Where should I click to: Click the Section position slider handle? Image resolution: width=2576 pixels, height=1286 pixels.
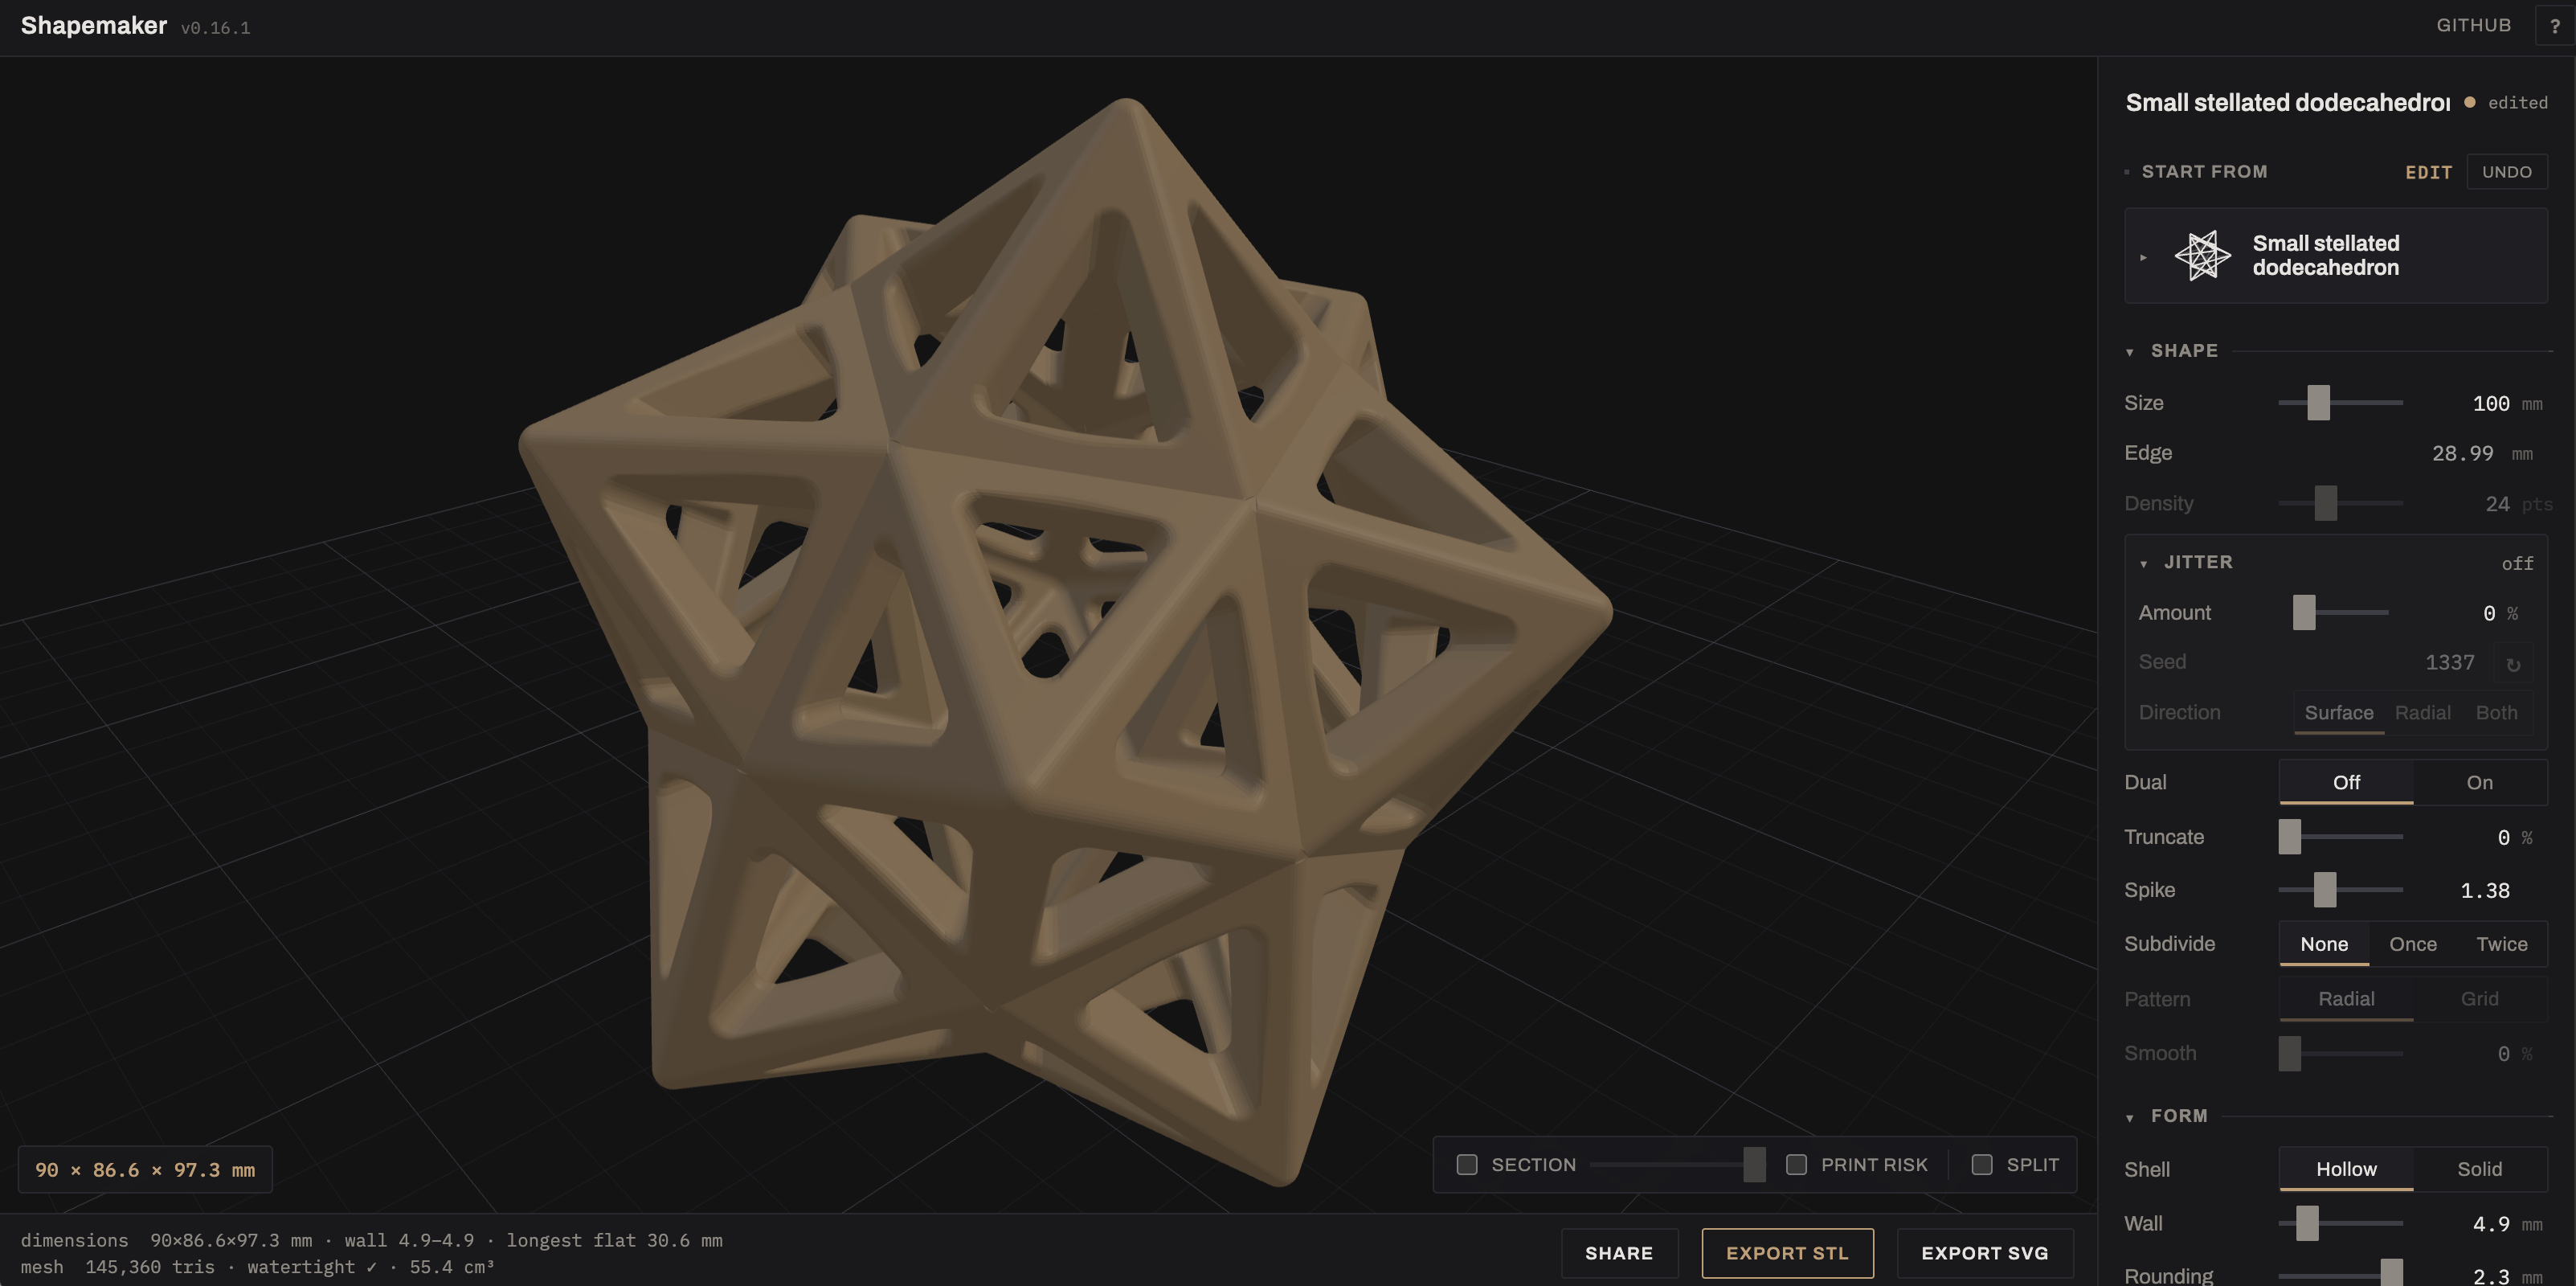point(1753,1165)
